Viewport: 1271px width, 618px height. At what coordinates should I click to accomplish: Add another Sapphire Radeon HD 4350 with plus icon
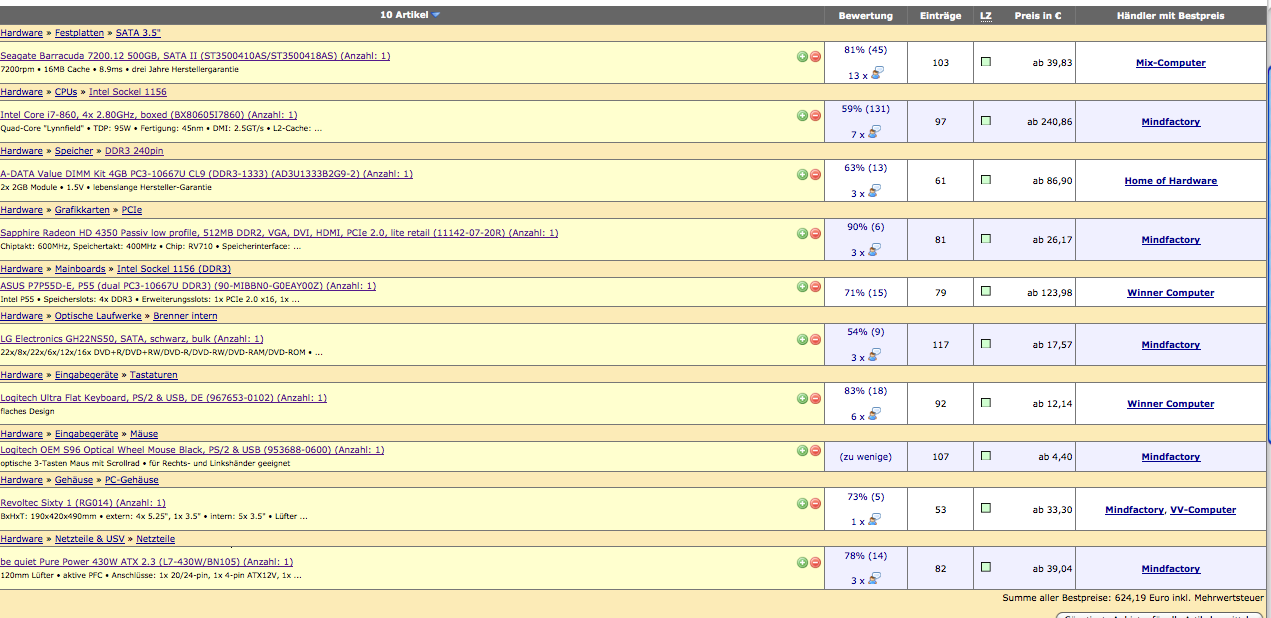(x=802, y=233)
